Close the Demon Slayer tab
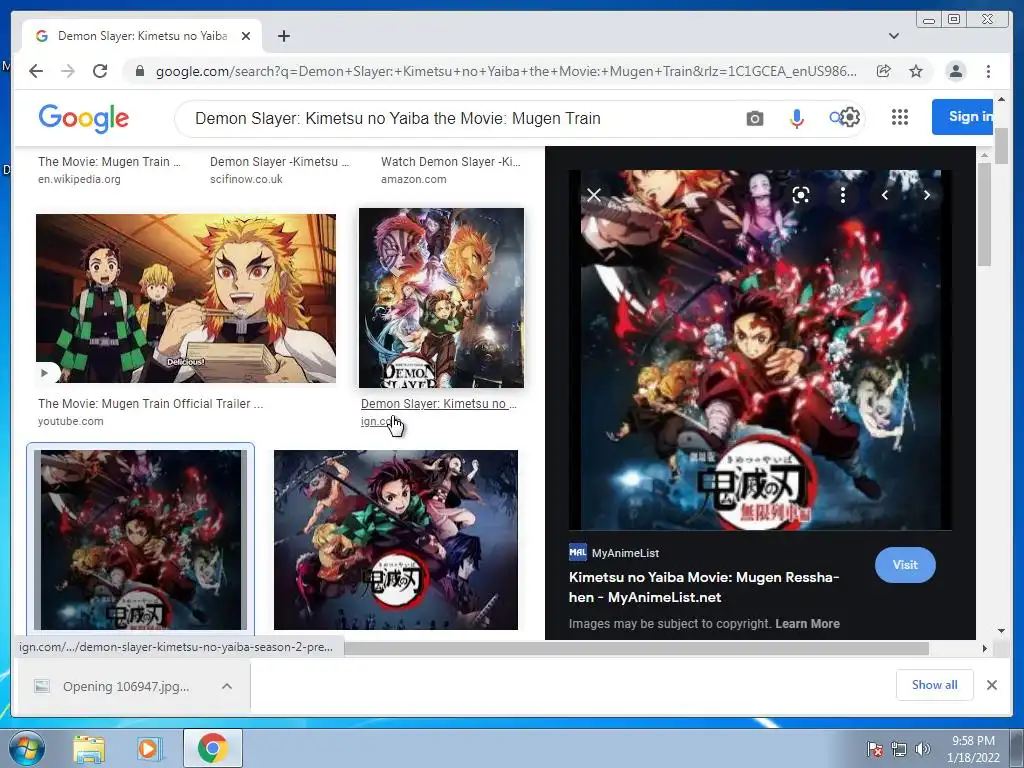 coord(246,36)
